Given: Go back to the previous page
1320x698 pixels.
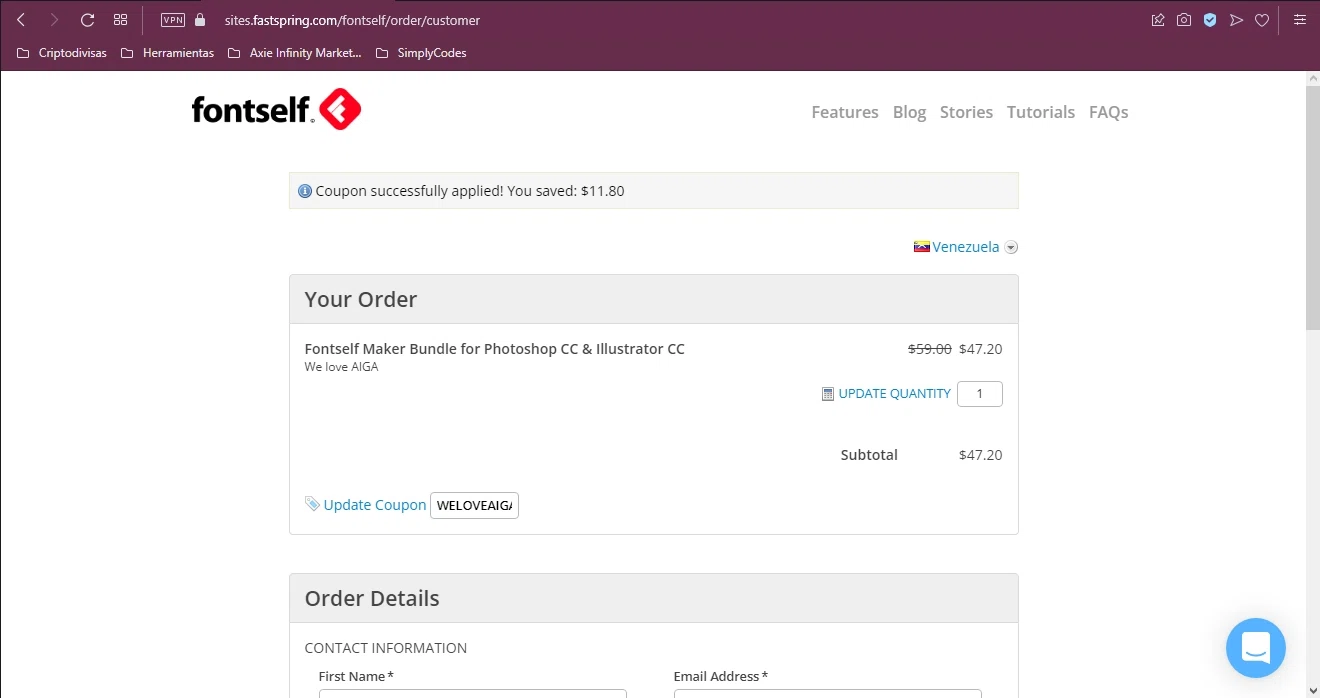Looking at the screenshot, I should click(21, 20).
